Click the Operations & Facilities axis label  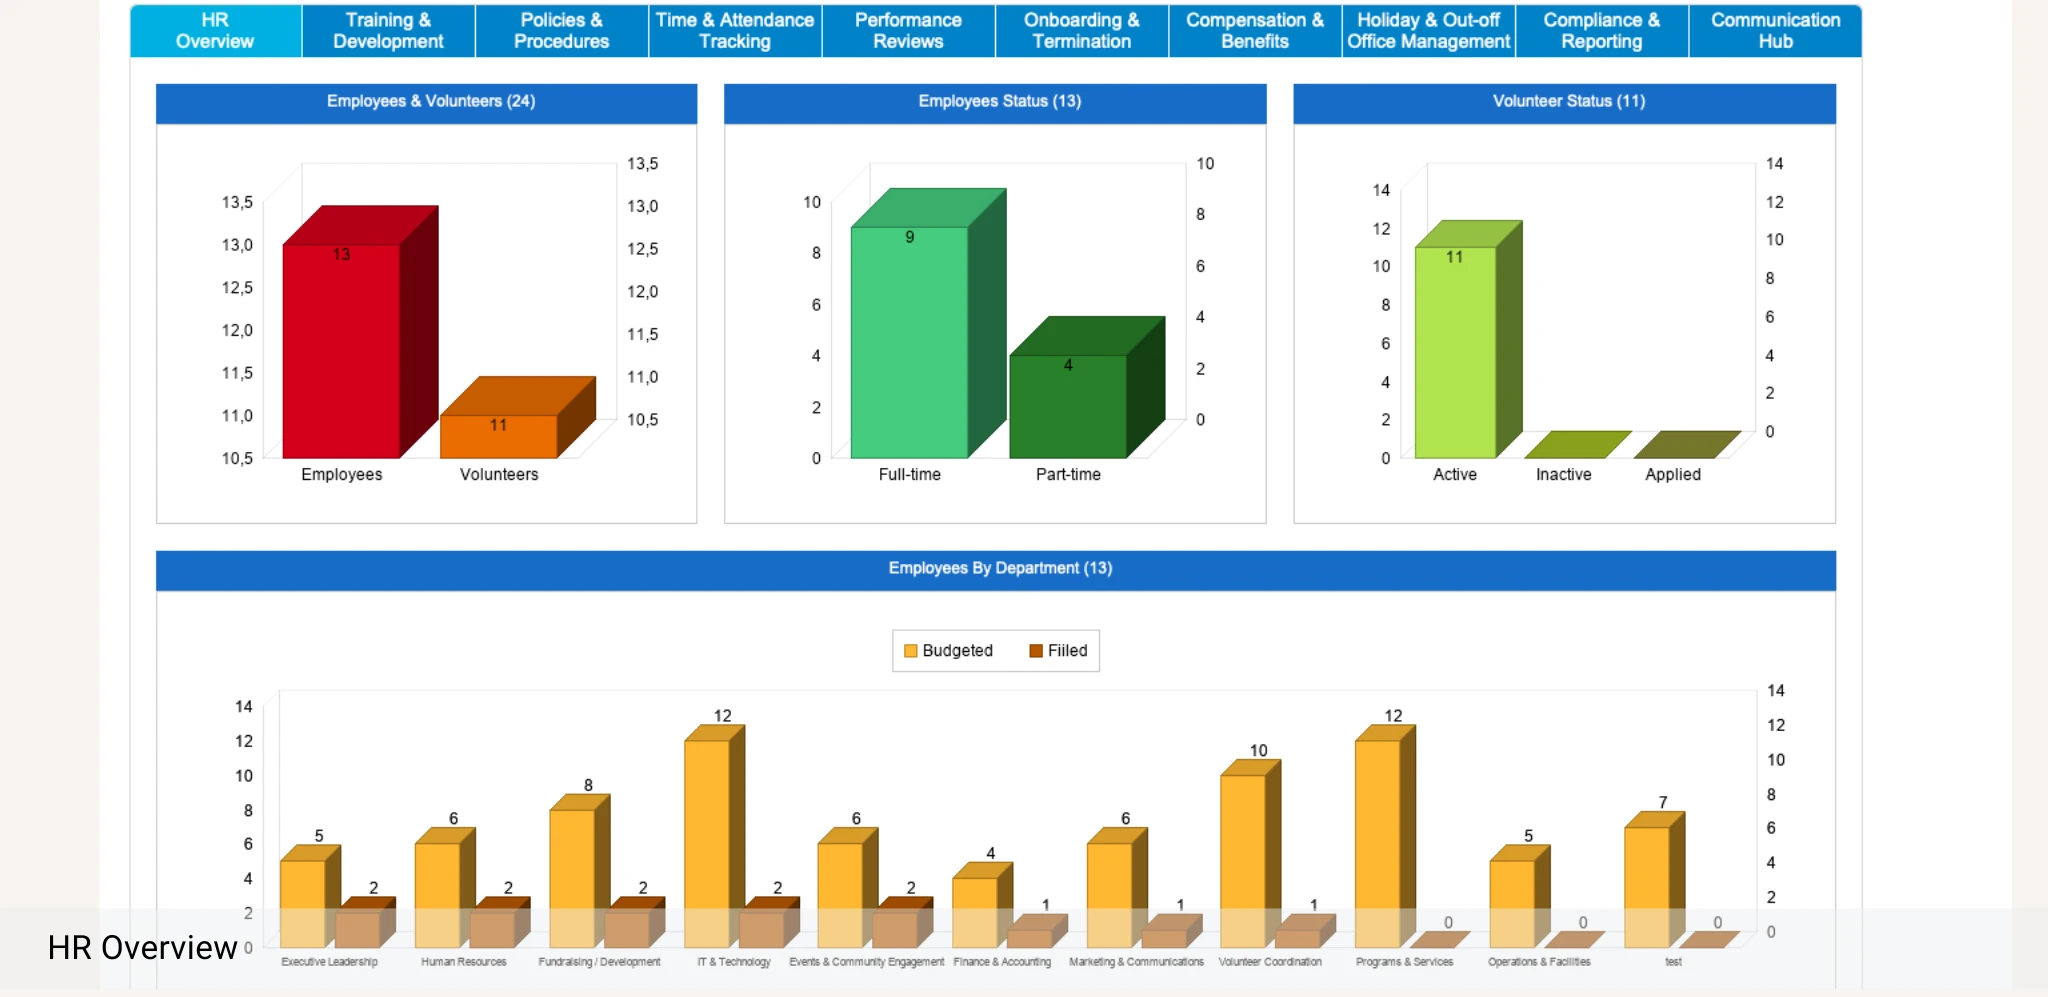[x=1539, y=962]
